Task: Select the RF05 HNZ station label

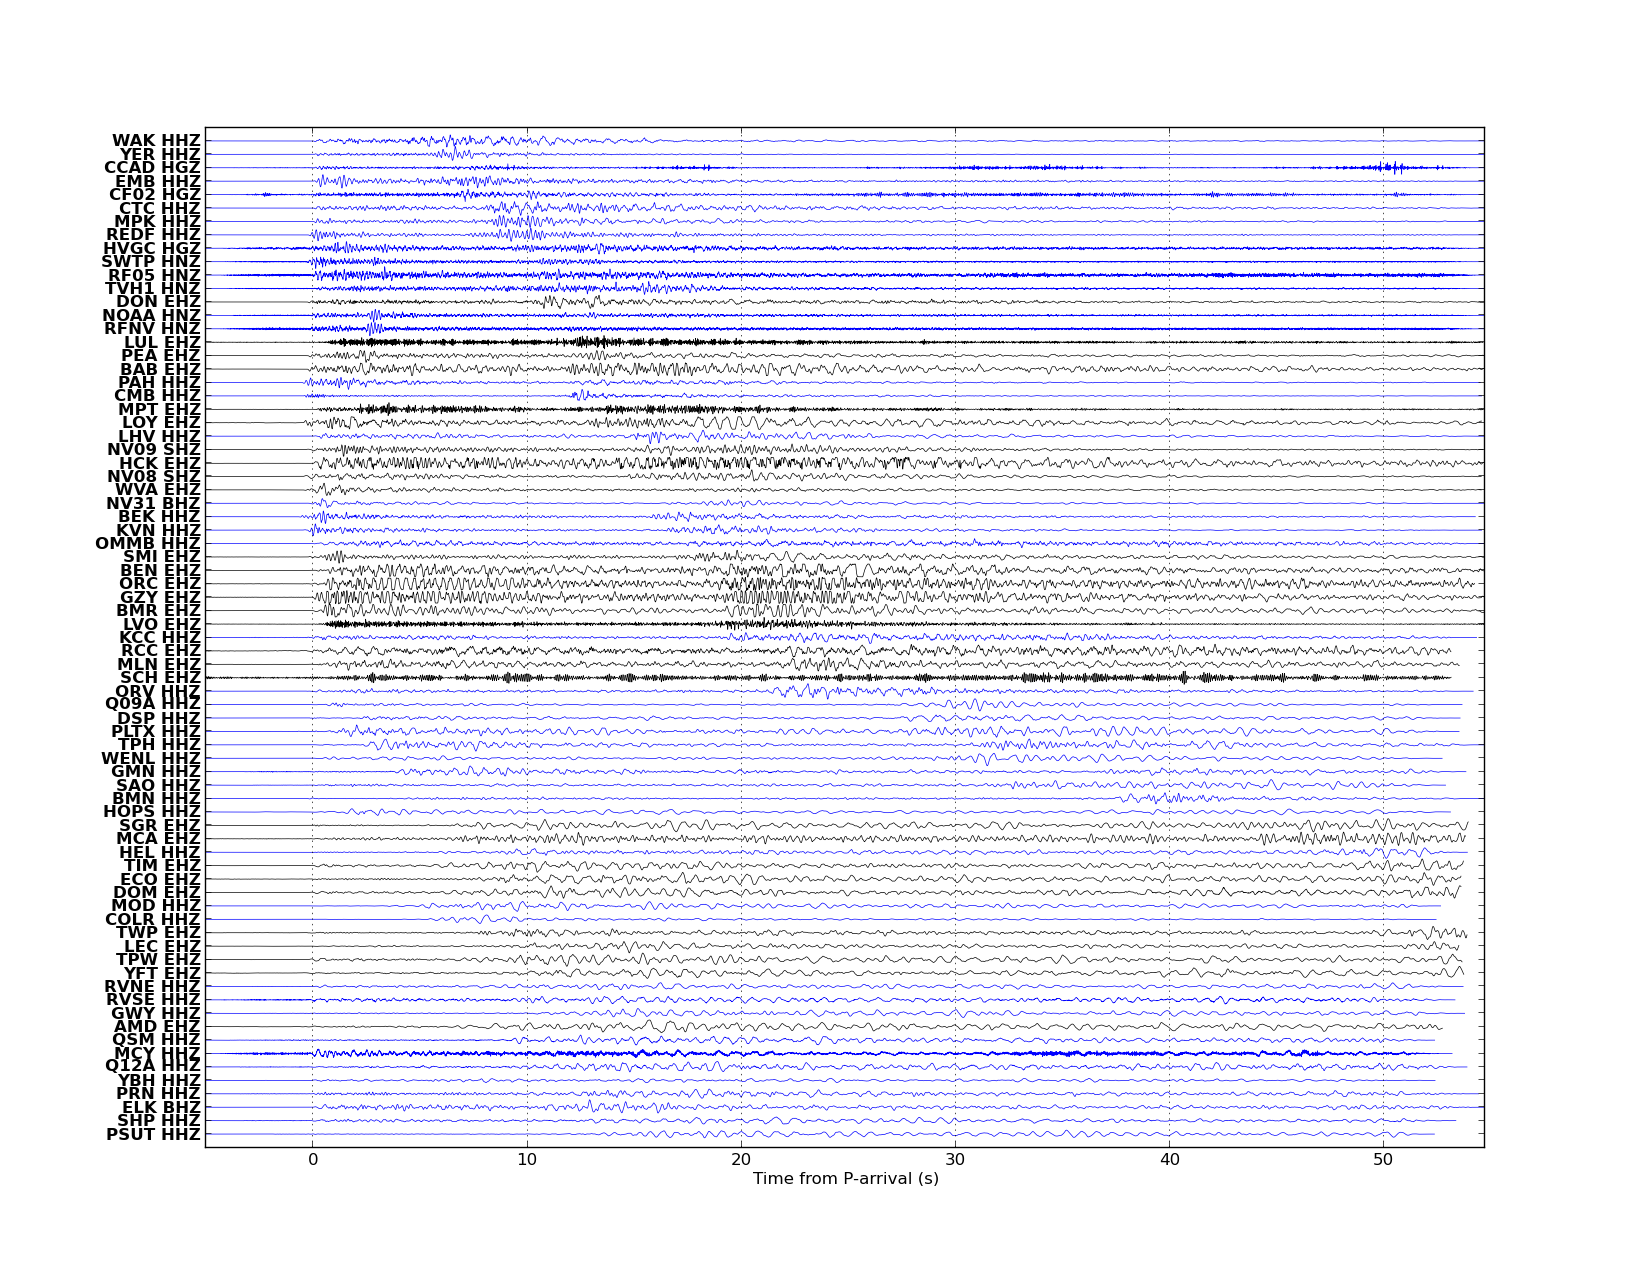Action: click(x=154, y=275)
